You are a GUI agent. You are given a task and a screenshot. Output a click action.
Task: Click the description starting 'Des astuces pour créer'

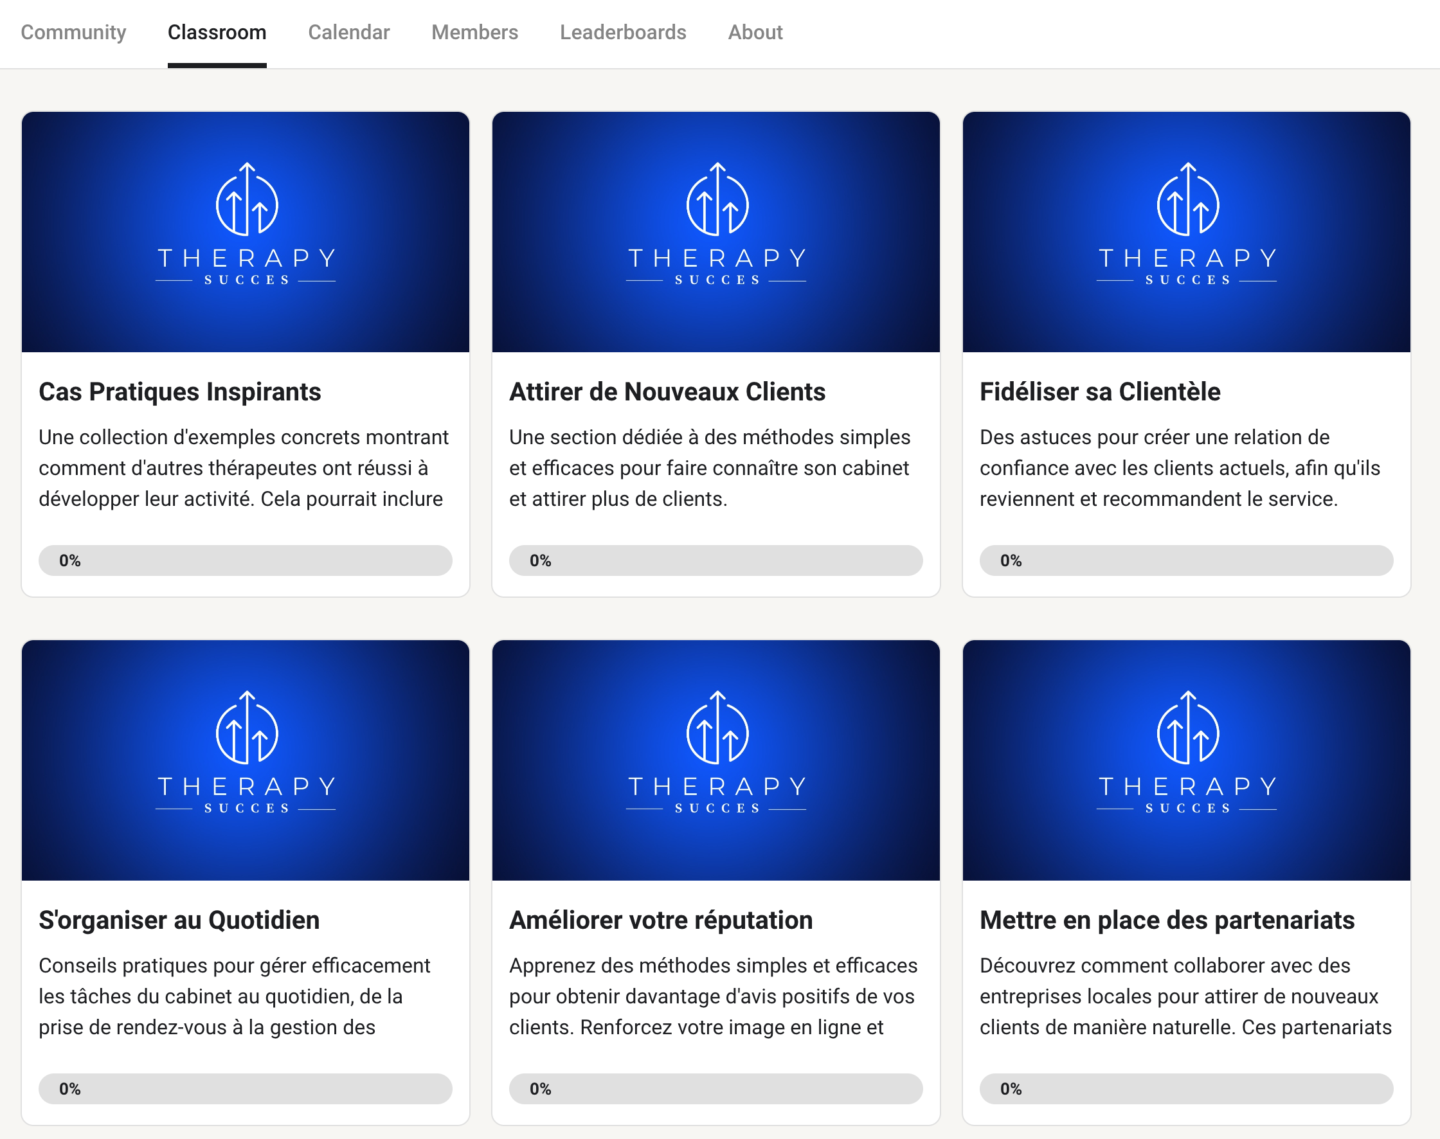pyautogui.click(x=1180, y=468)
